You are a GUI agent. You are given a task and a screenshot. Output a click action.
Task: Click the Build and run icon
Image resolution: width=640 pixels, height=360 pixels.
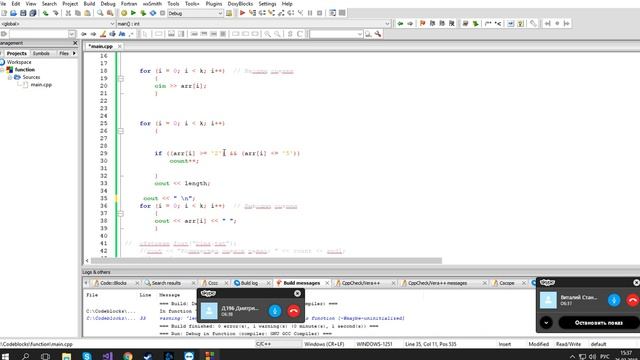pyautogui.click(x=143, y=13)
